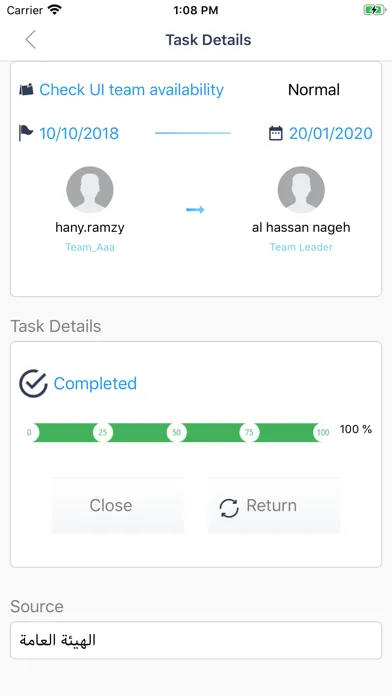Tap the Completed checkmark circle icon
The width and height of the screenshot is (392, 696).
(33, 384)
